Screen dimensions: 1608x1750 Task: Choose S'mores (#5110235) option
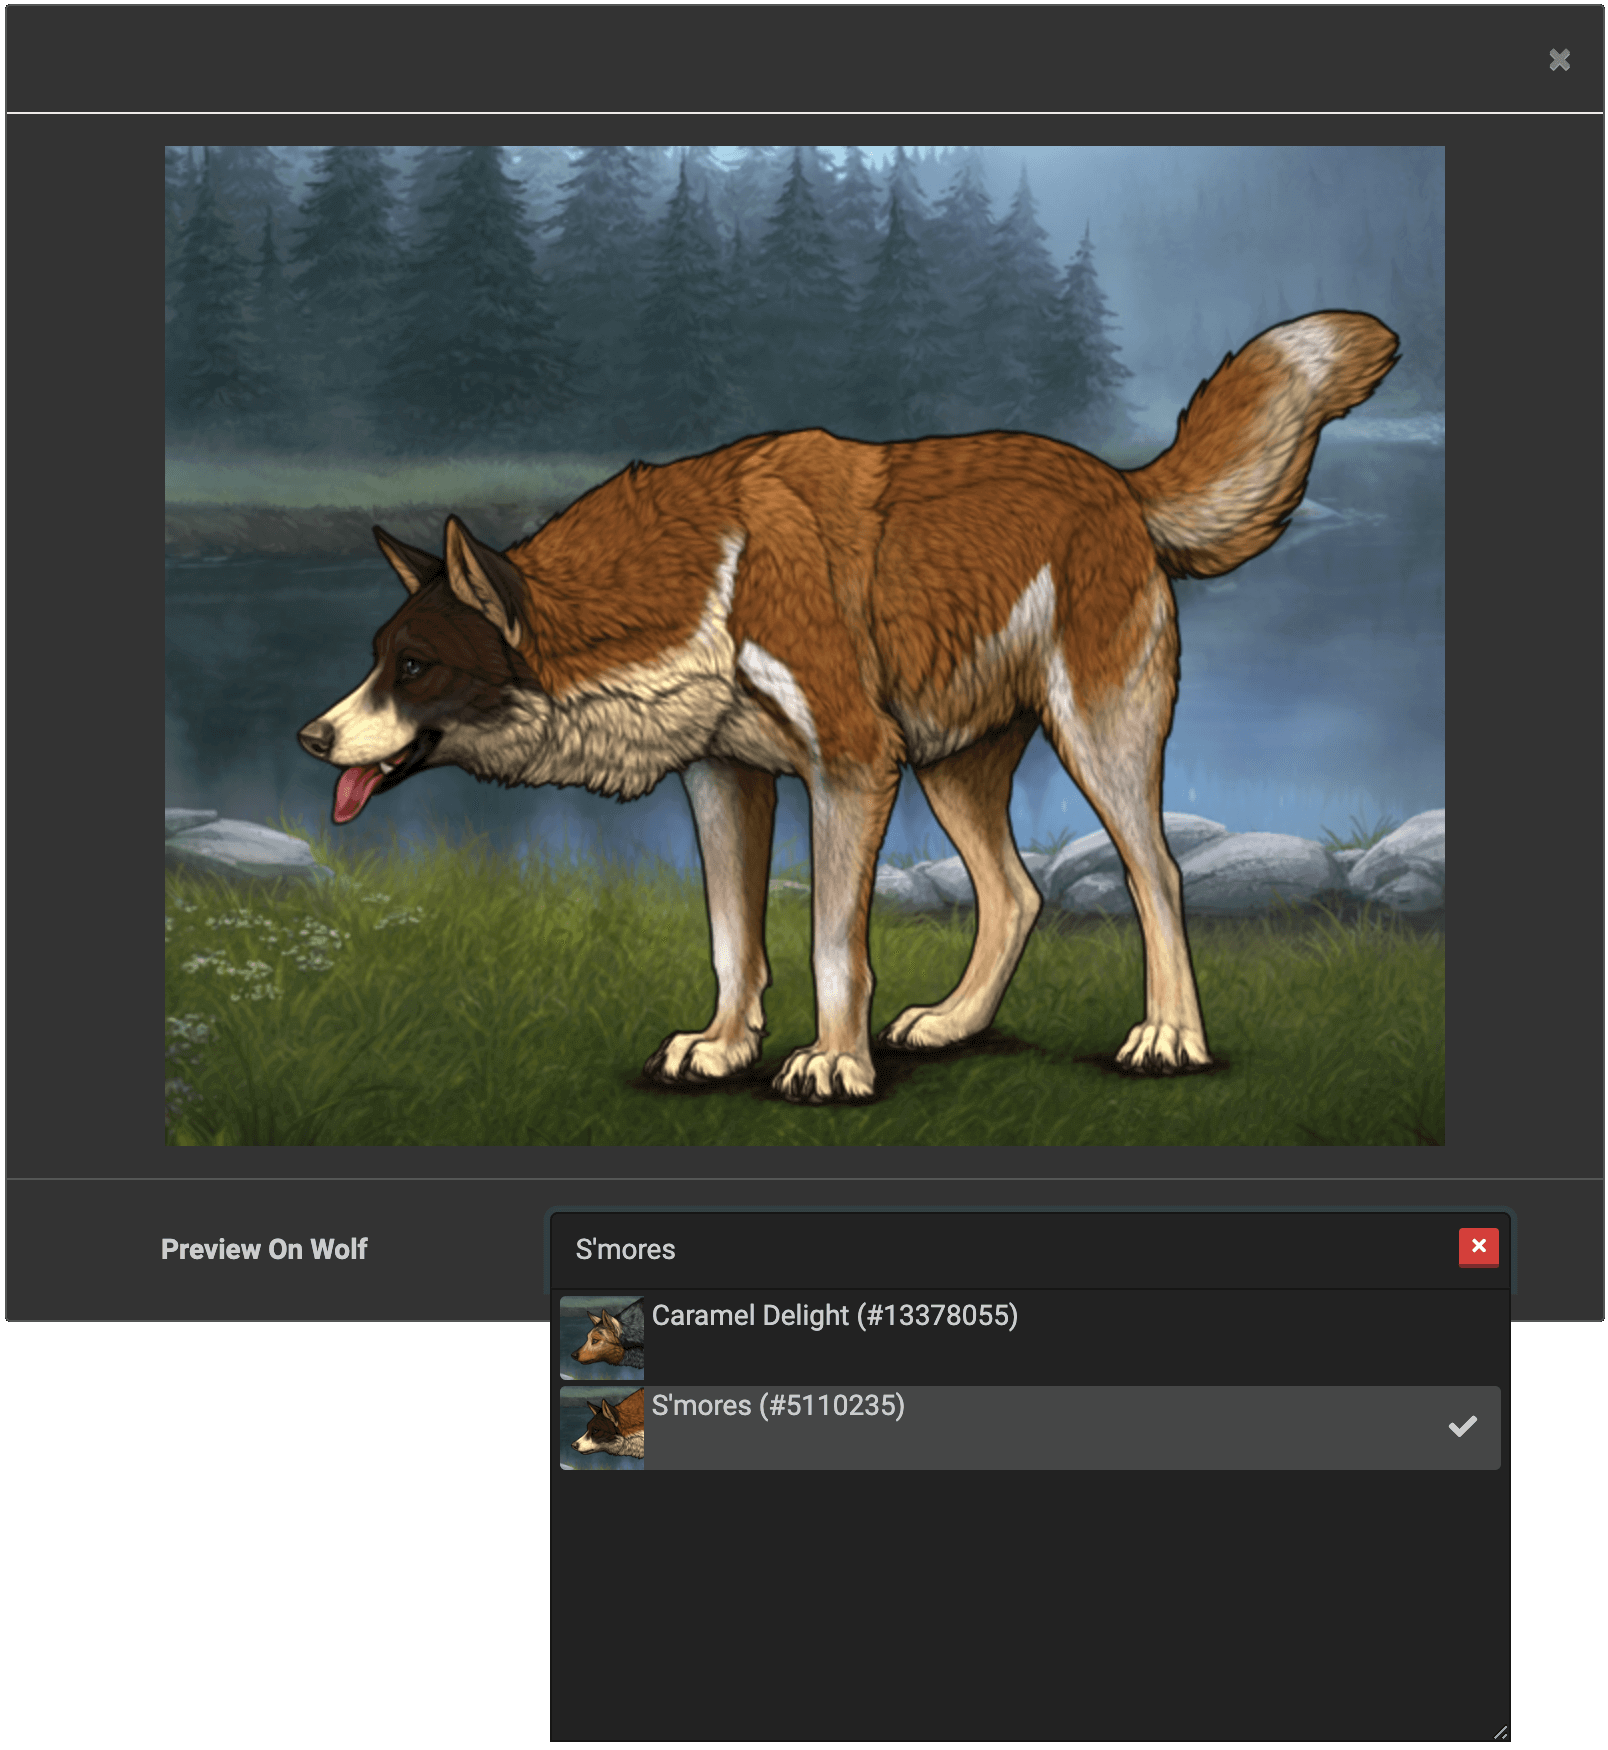coord(778,1406)
